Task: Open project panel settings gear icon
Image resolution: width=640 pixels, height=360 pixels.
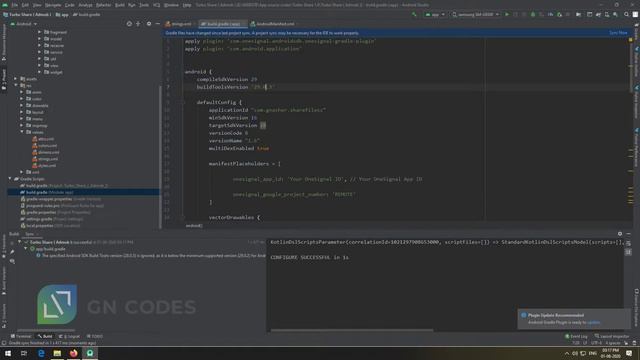Action: 149,24
